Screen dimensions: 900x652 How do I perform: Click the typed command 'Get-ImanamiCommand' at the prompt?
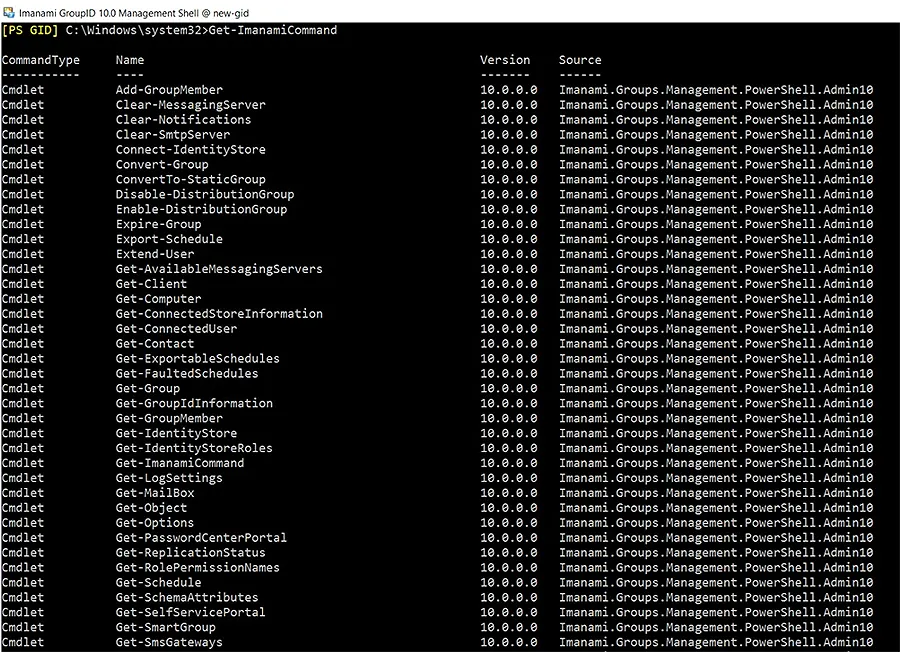point(273,30)
